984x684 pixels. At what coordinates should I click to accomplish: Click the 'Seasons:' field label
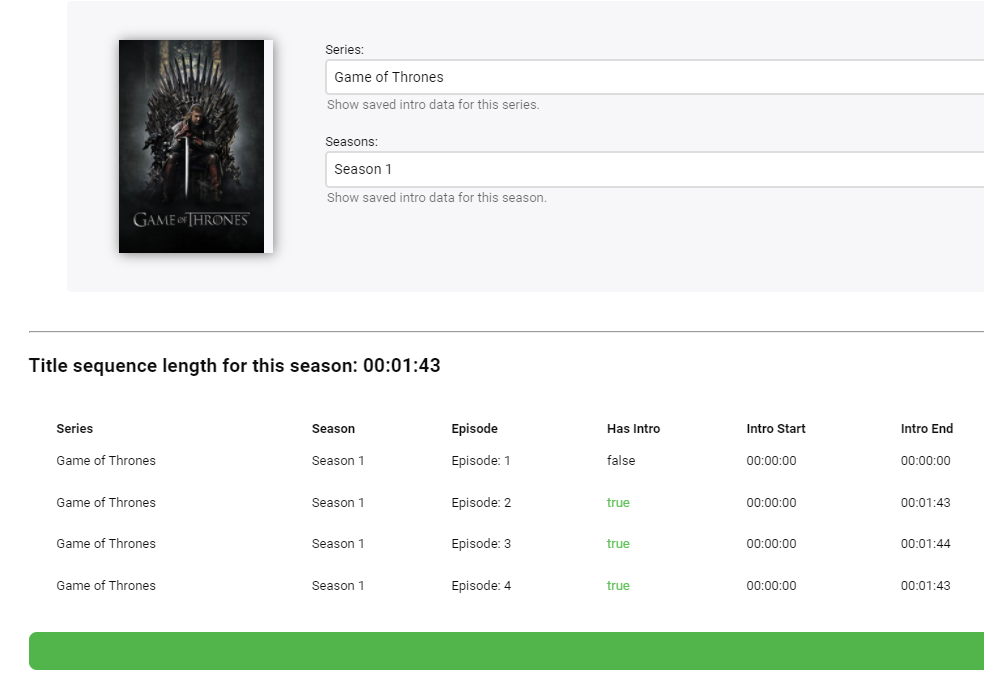pos(351,142)
